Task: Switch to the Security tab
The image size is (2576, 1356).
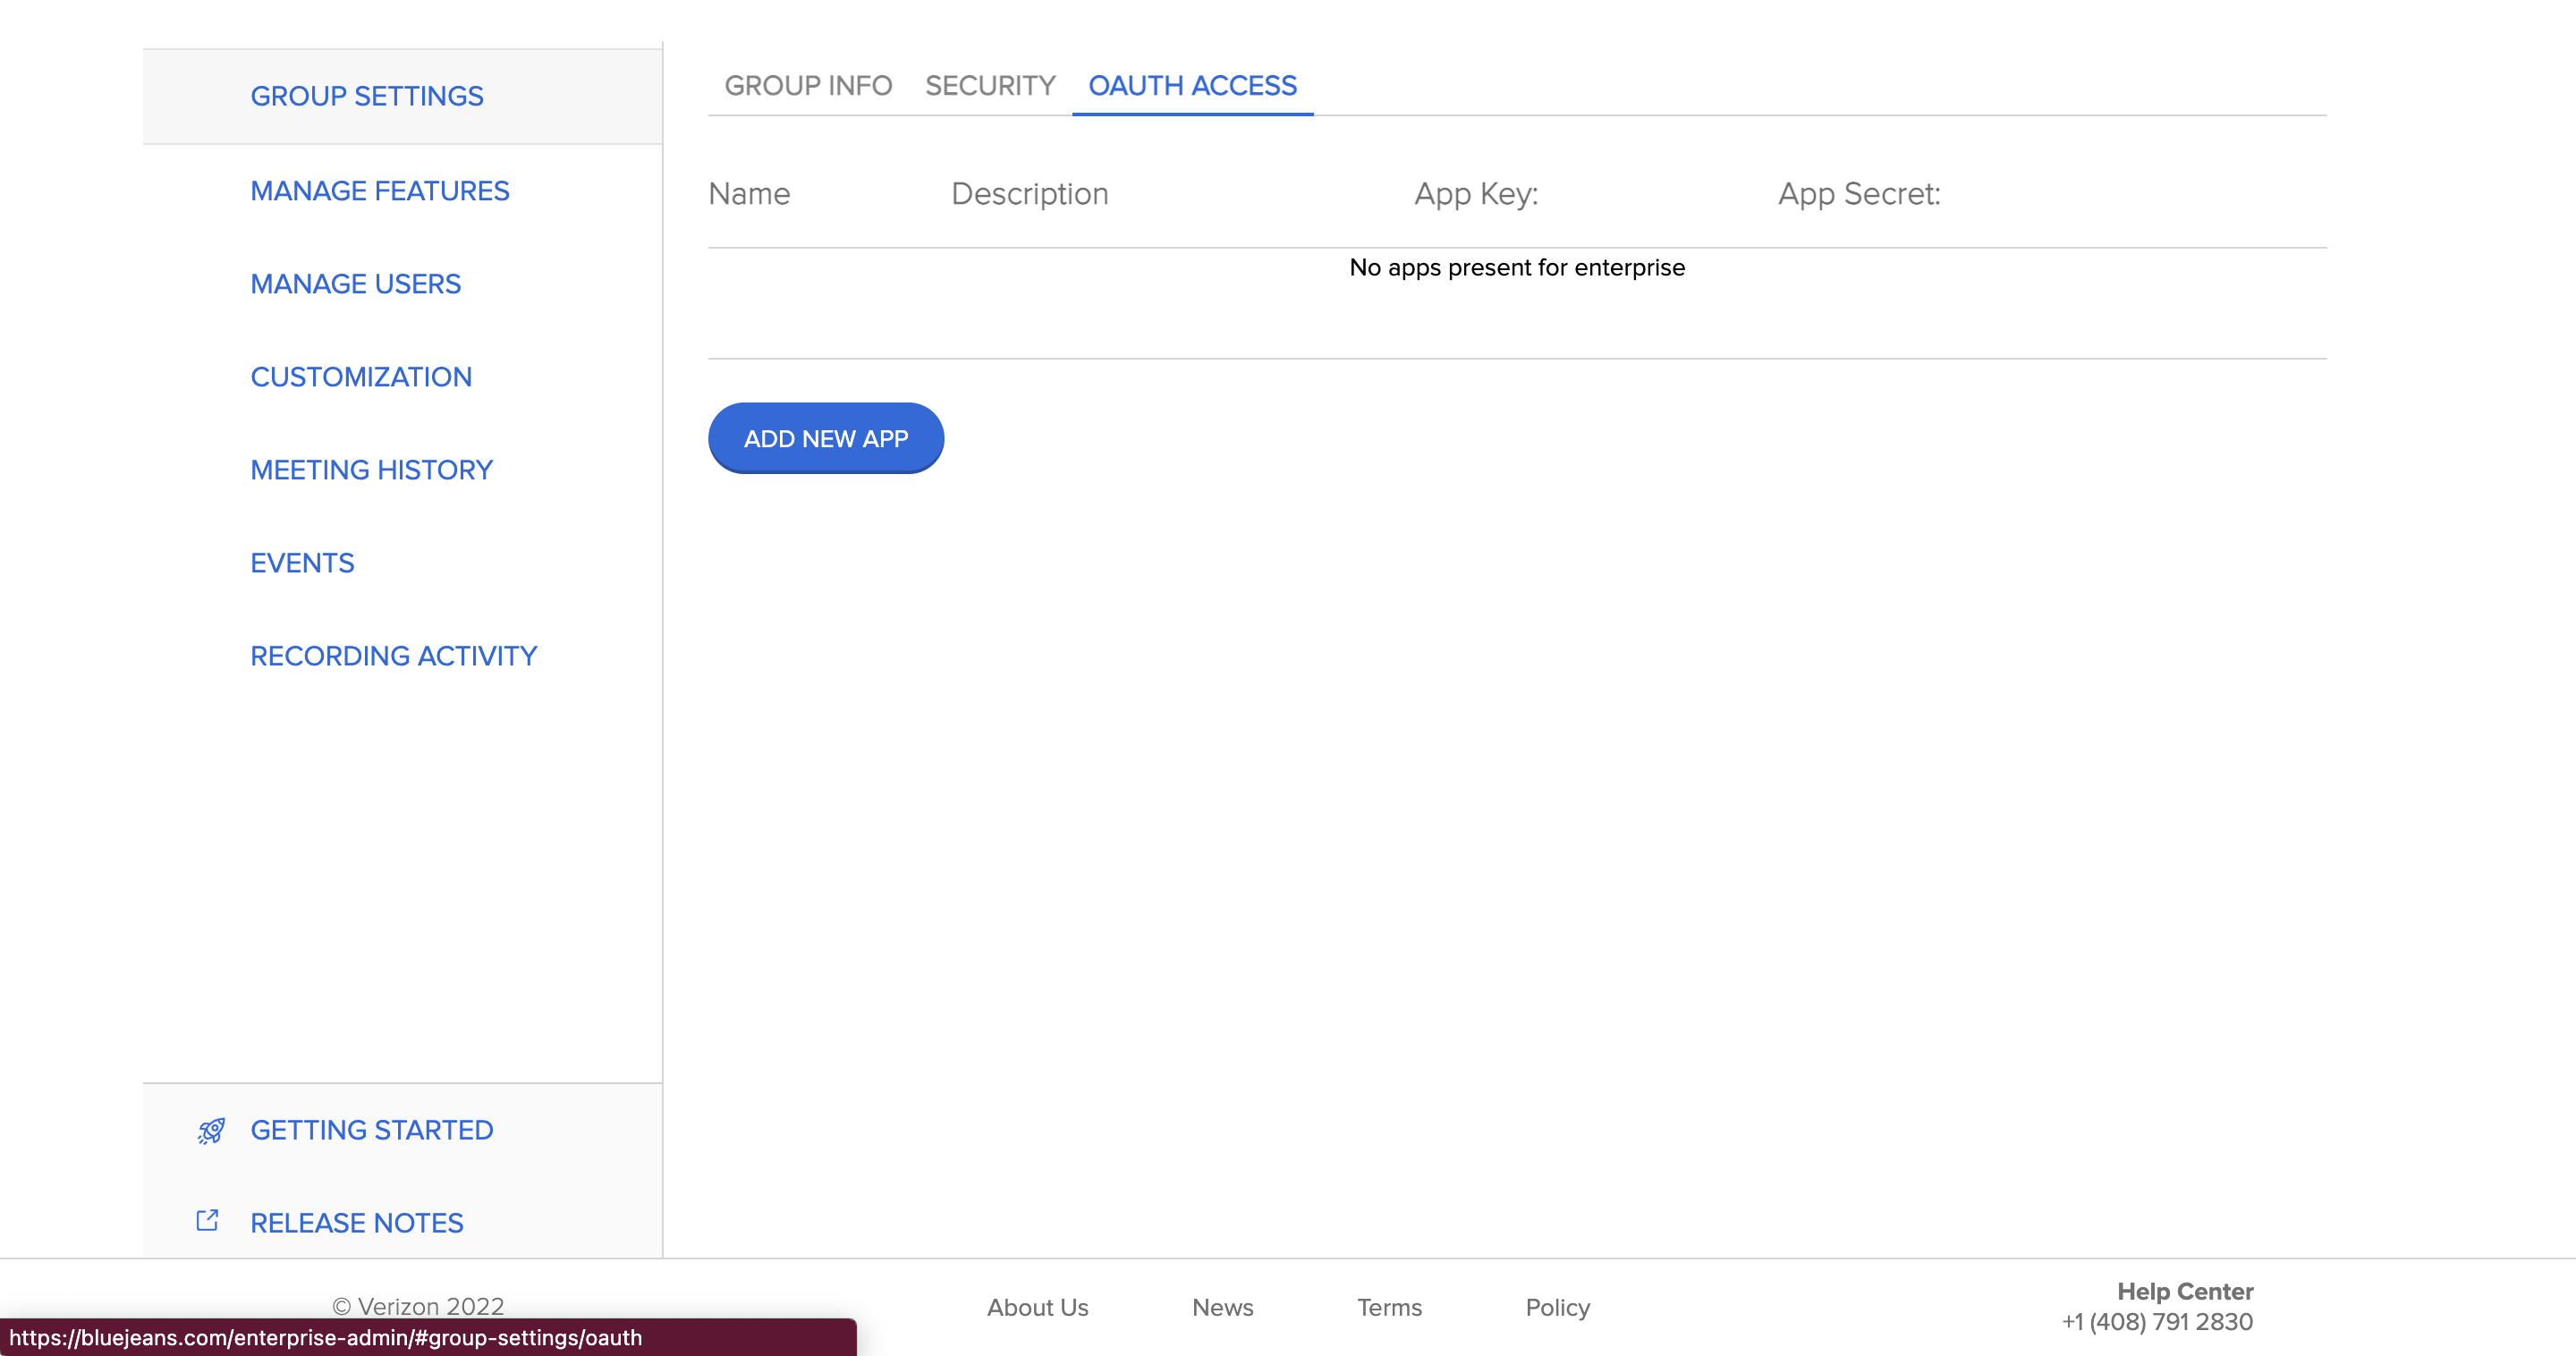Action: tap(990, 86)
